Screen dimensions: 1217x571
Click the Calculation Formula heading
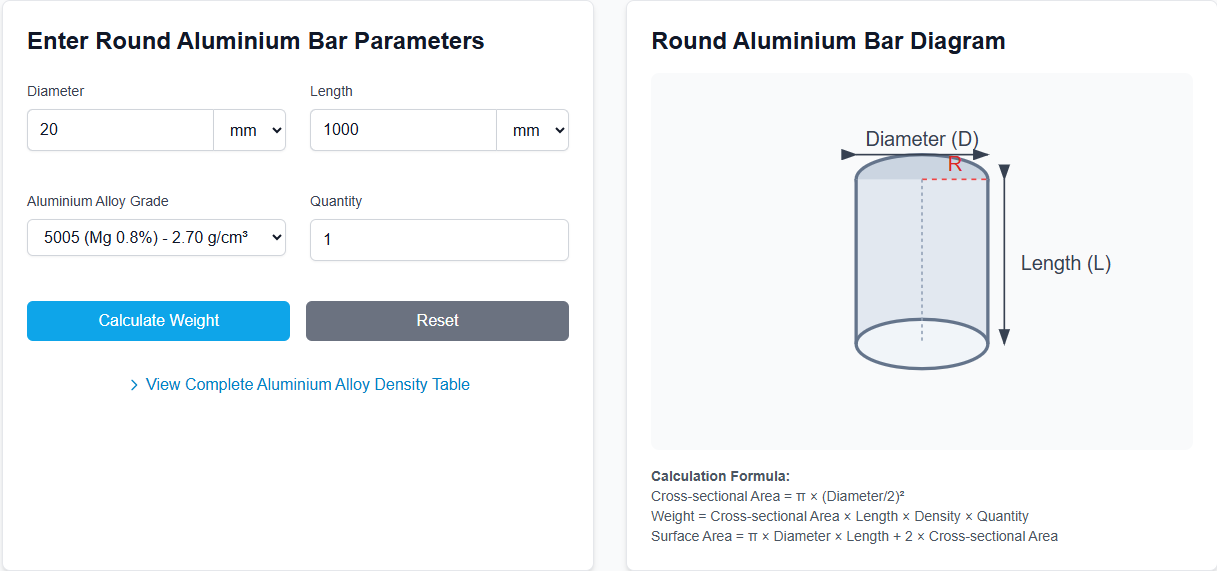720,476
